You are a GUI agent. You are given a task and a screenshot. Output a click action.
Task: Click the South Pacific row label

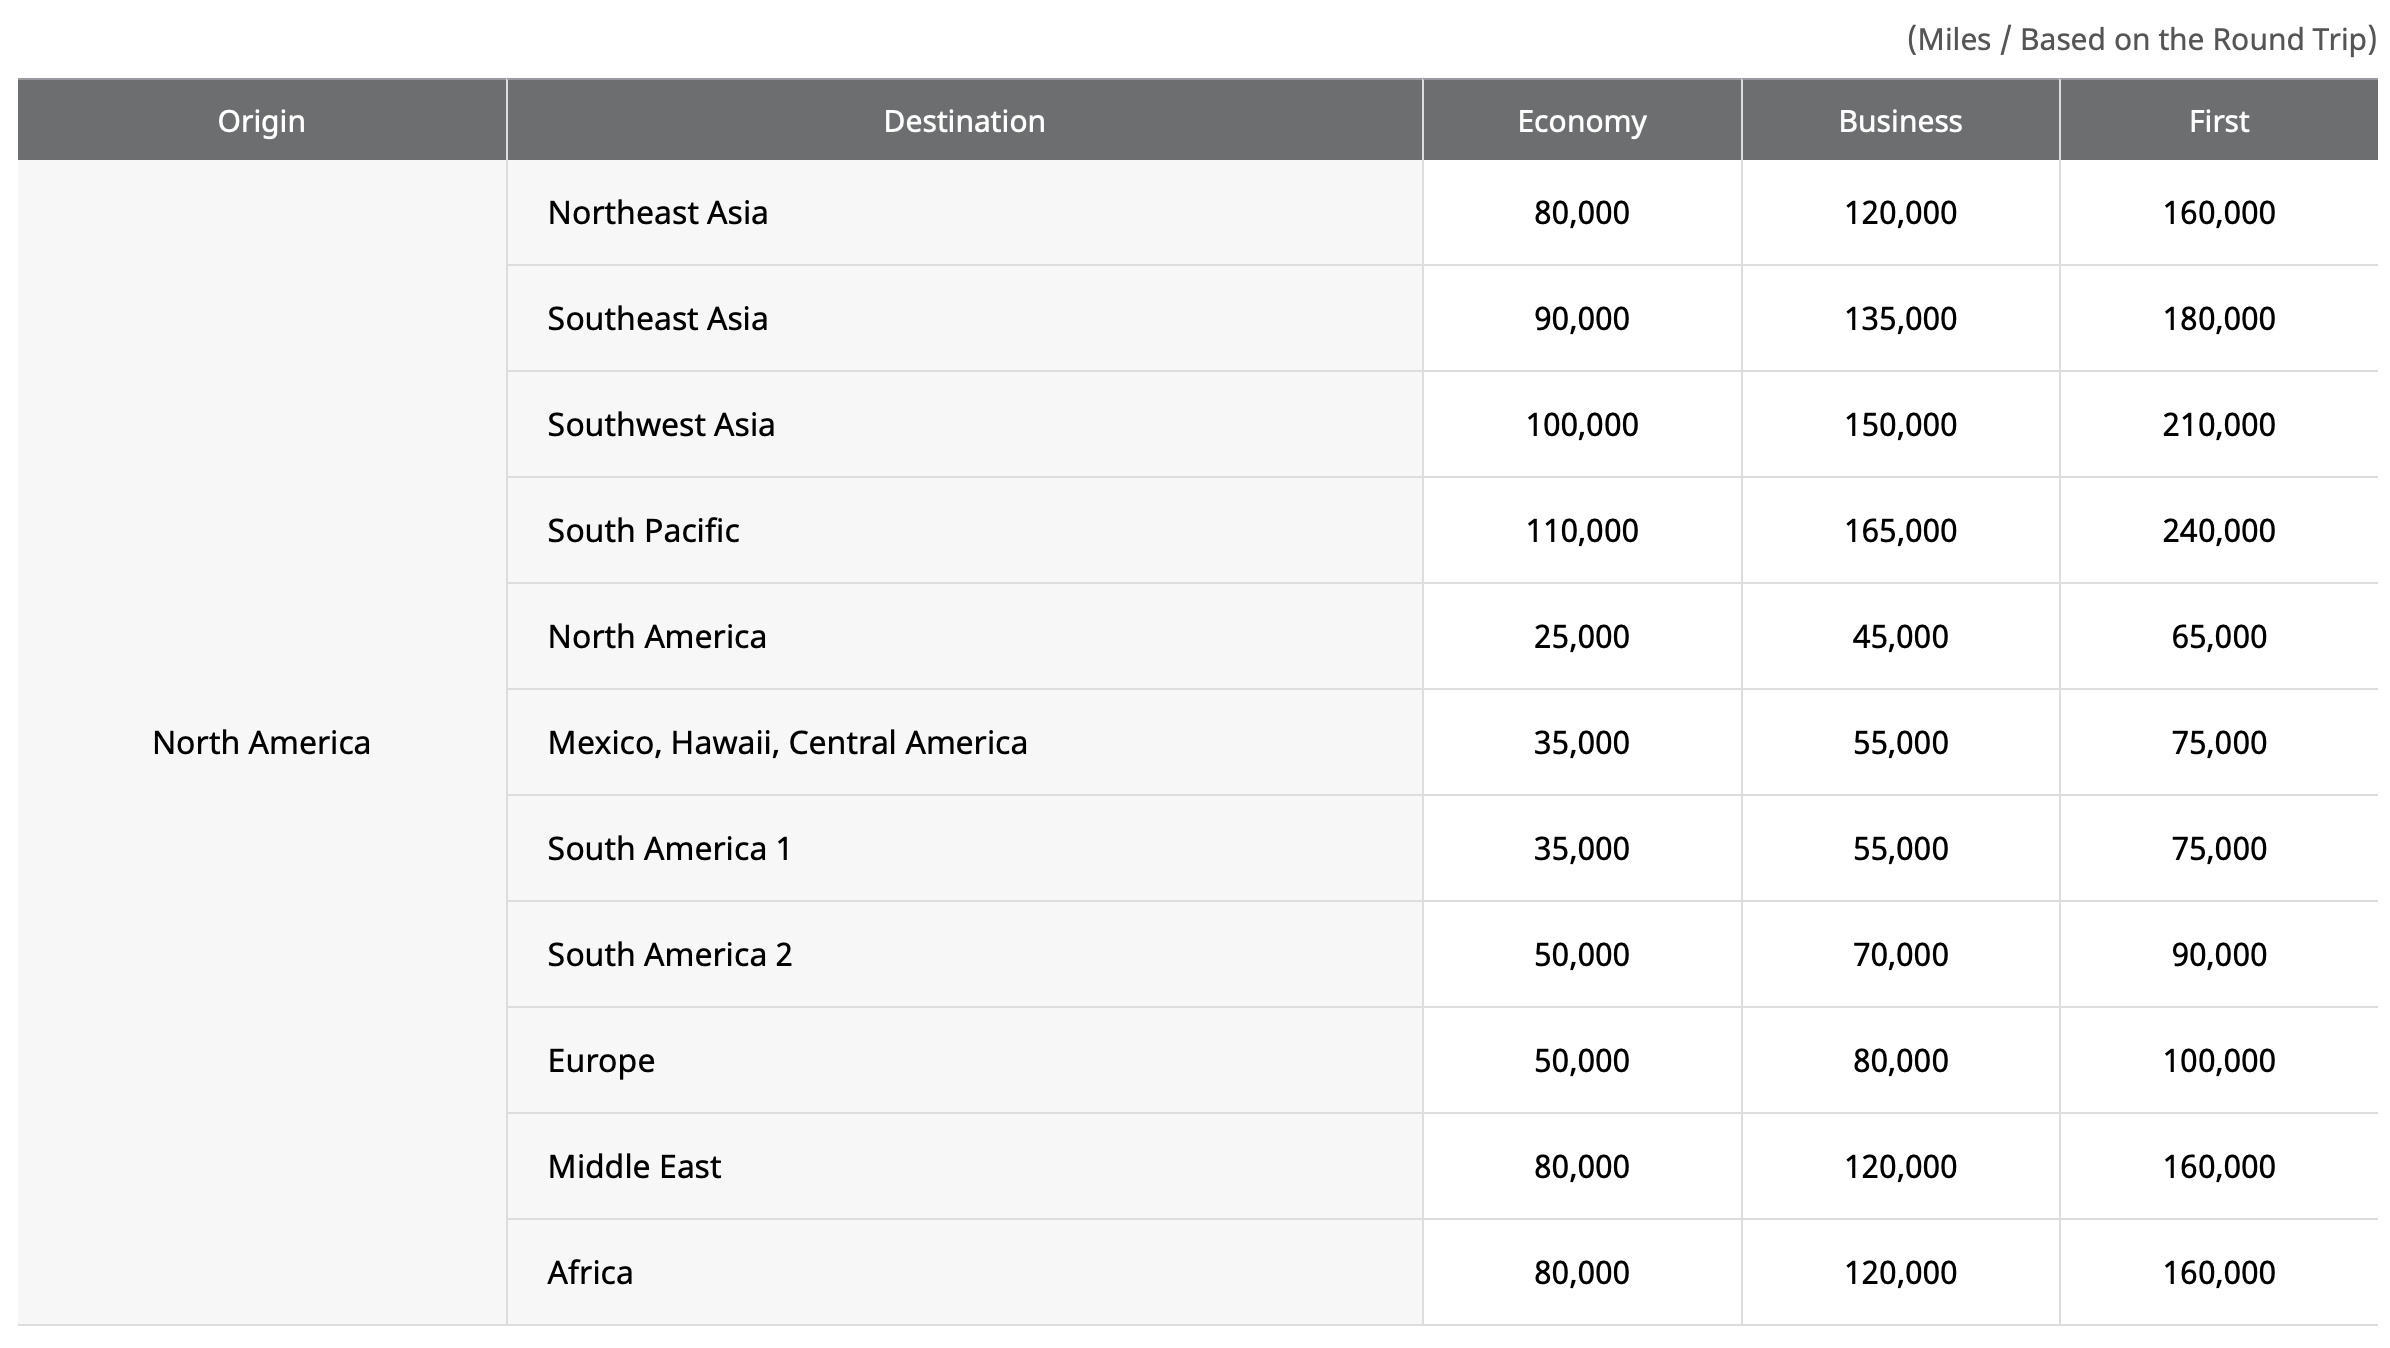pyautogui.click(x=642, y=530)
